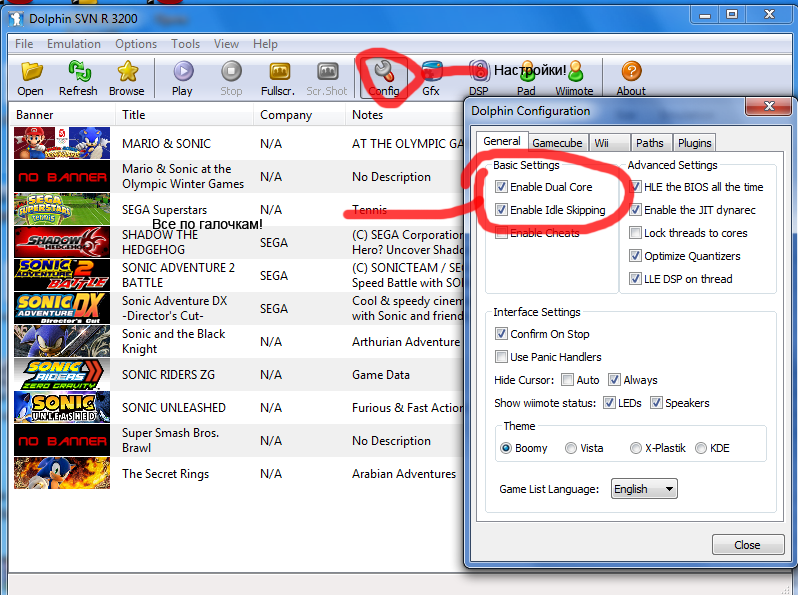
Task: Click the Stop emulation icon
Action: 231,71
